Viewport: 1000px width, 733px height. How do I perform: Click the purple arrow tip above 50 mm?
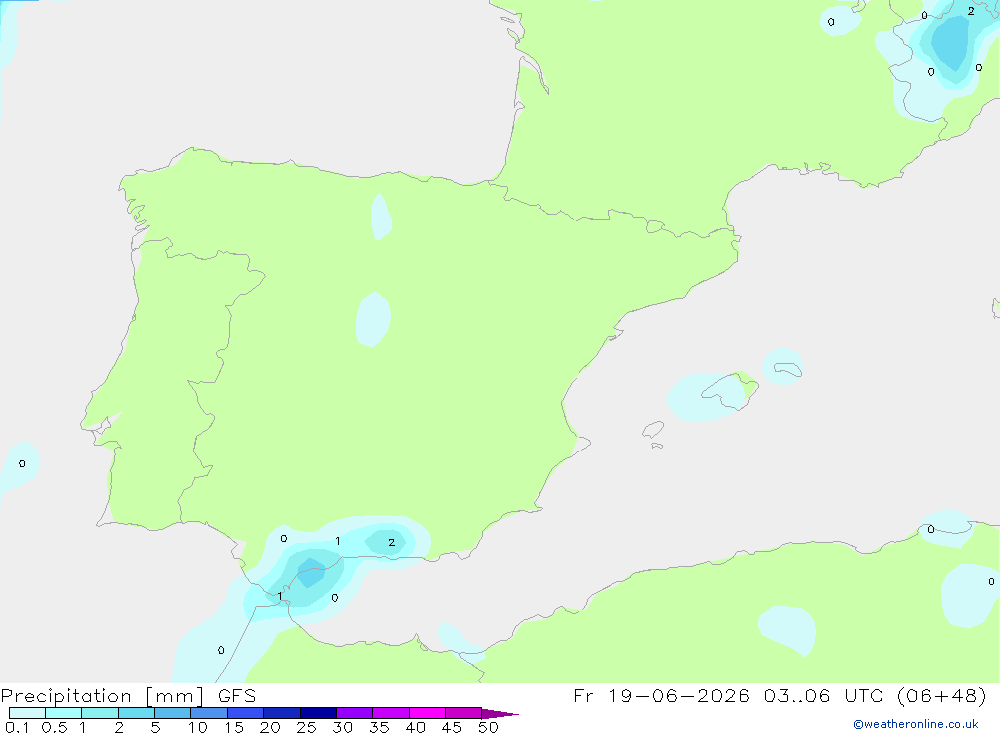click(500, 714)
